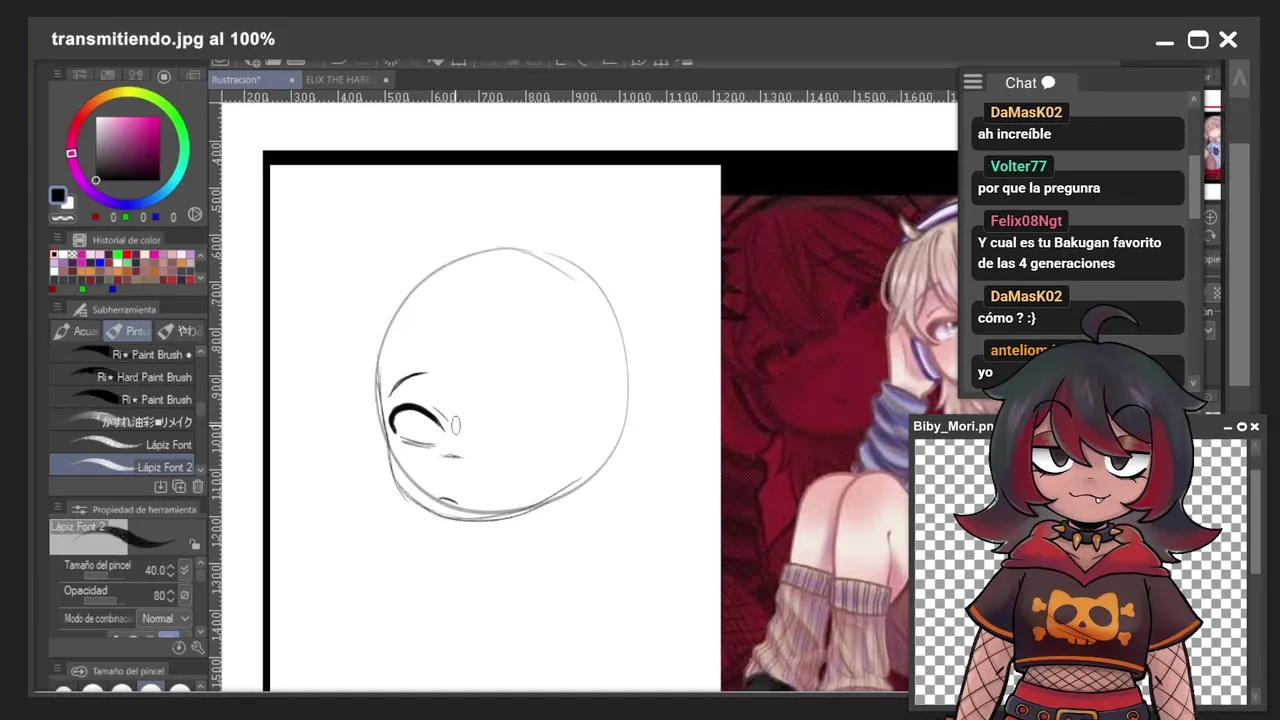Open the Chat hamburger menu

pyautogui.click(x=973, y=83)
